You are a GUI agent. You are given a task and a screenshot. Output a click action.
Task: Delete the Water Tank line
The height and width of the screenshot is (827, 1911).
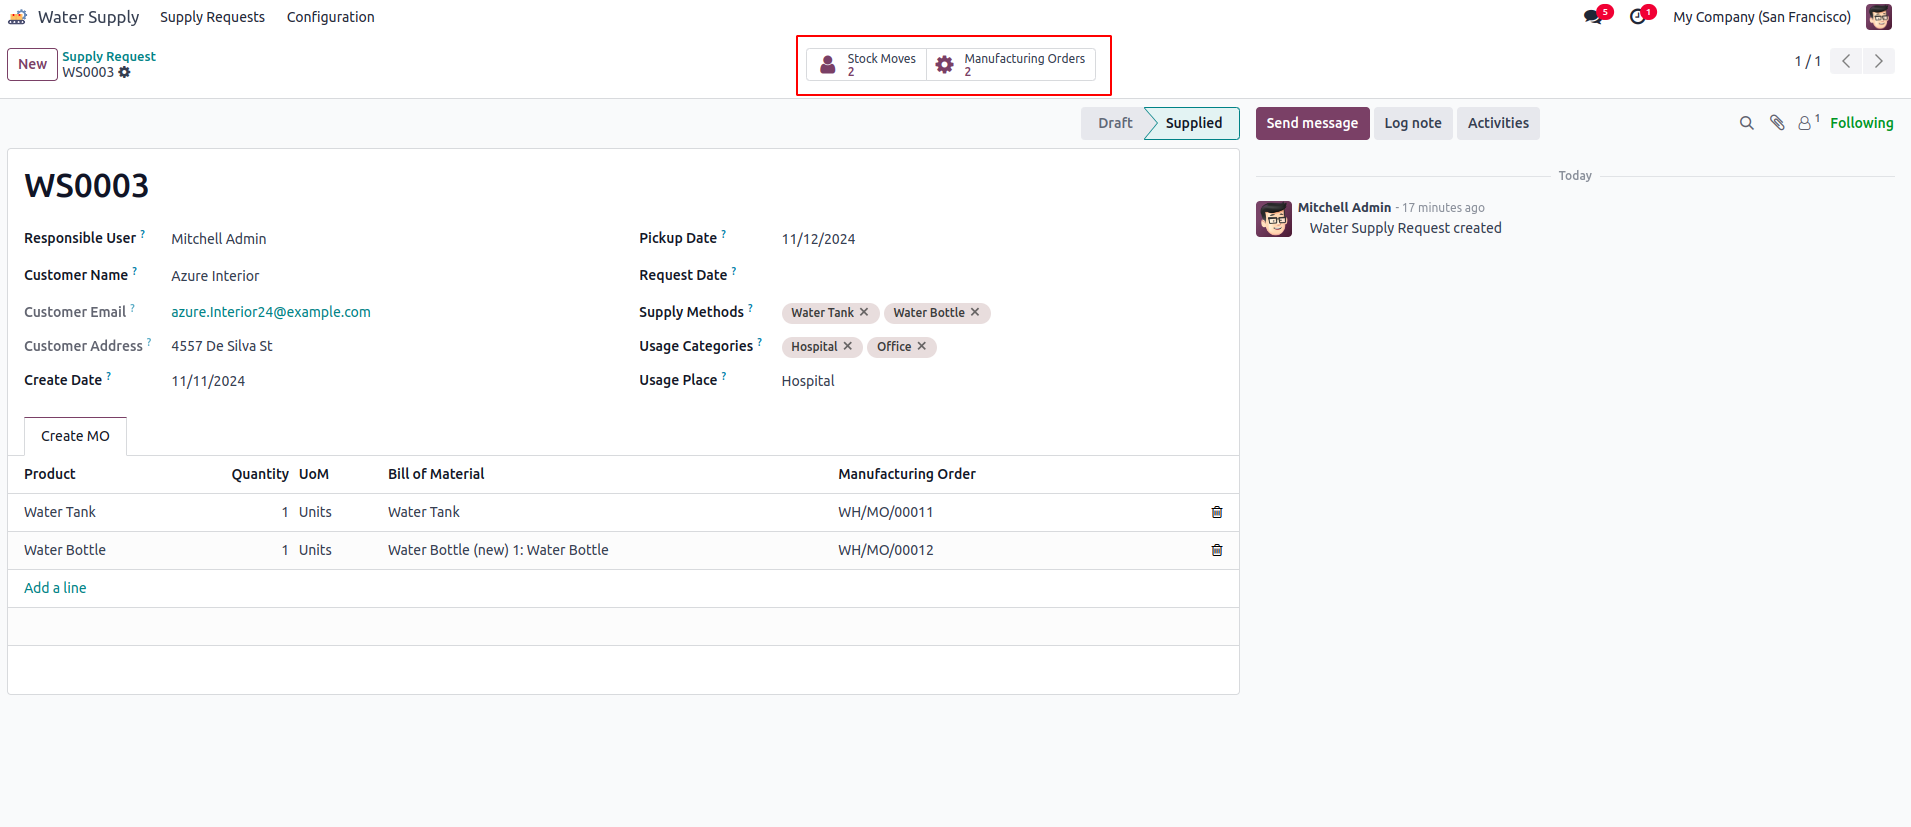tap(1217, 512)
